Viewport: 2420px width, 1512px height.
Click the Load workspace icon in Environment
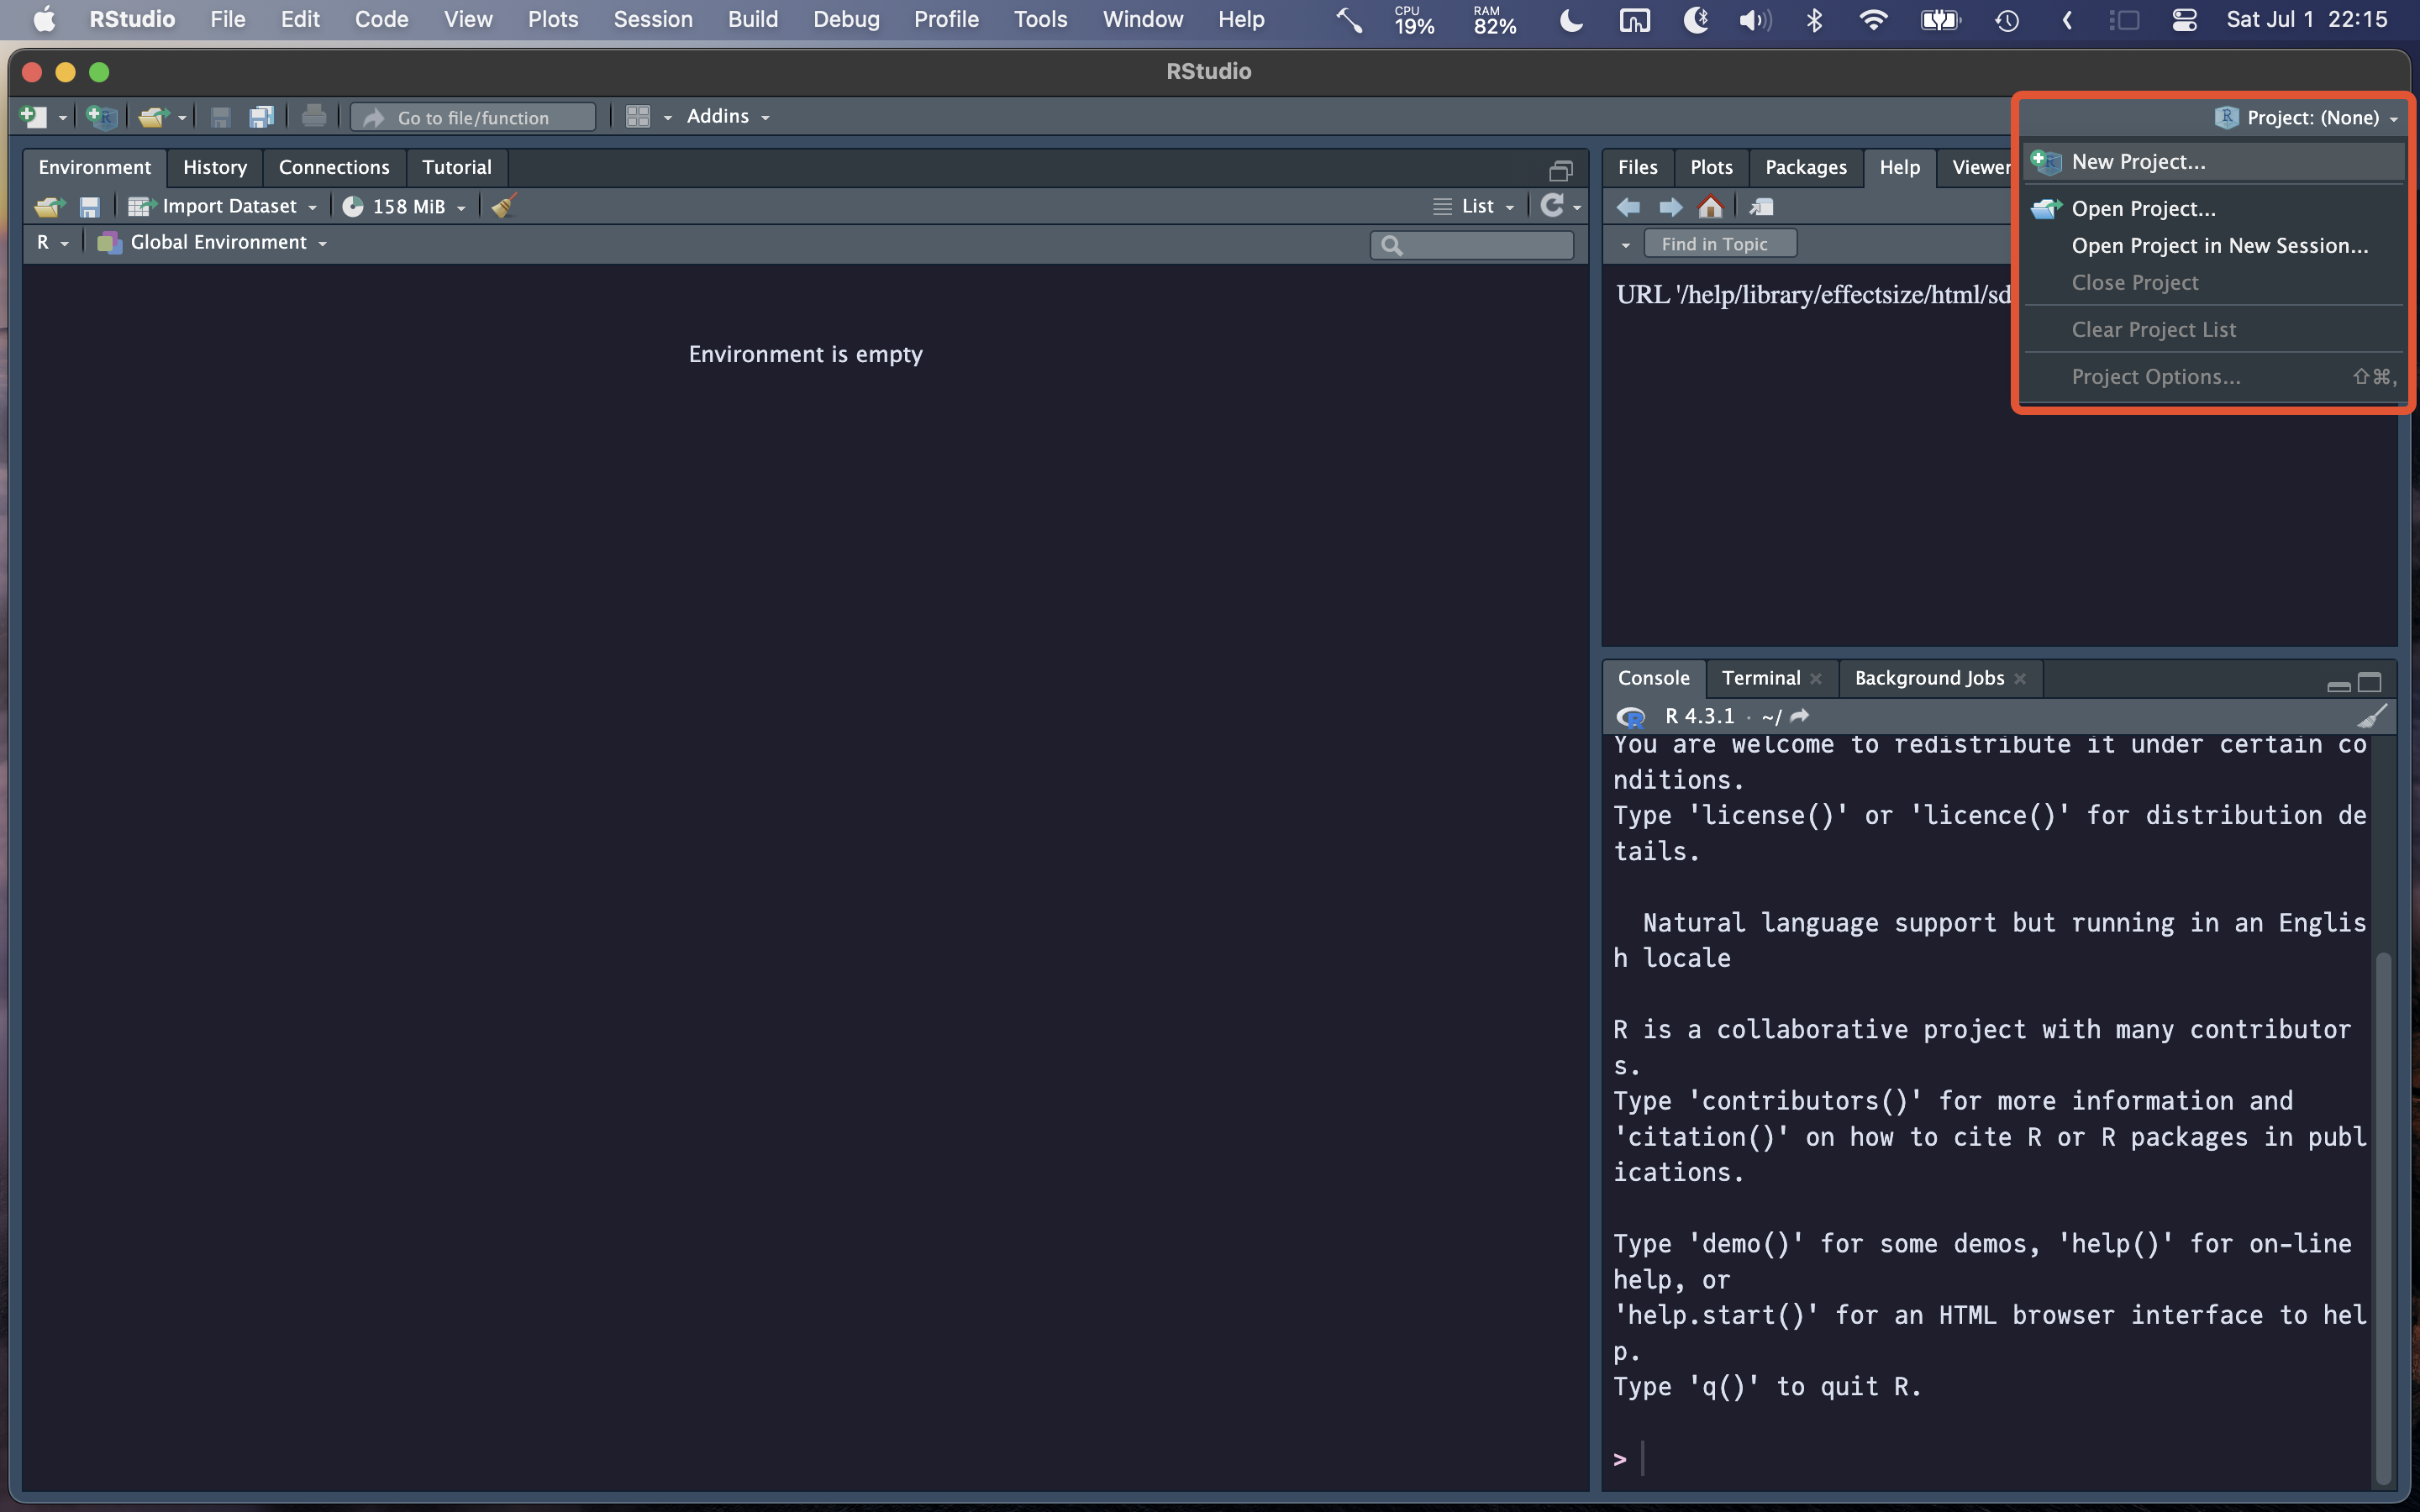(49, 207)
